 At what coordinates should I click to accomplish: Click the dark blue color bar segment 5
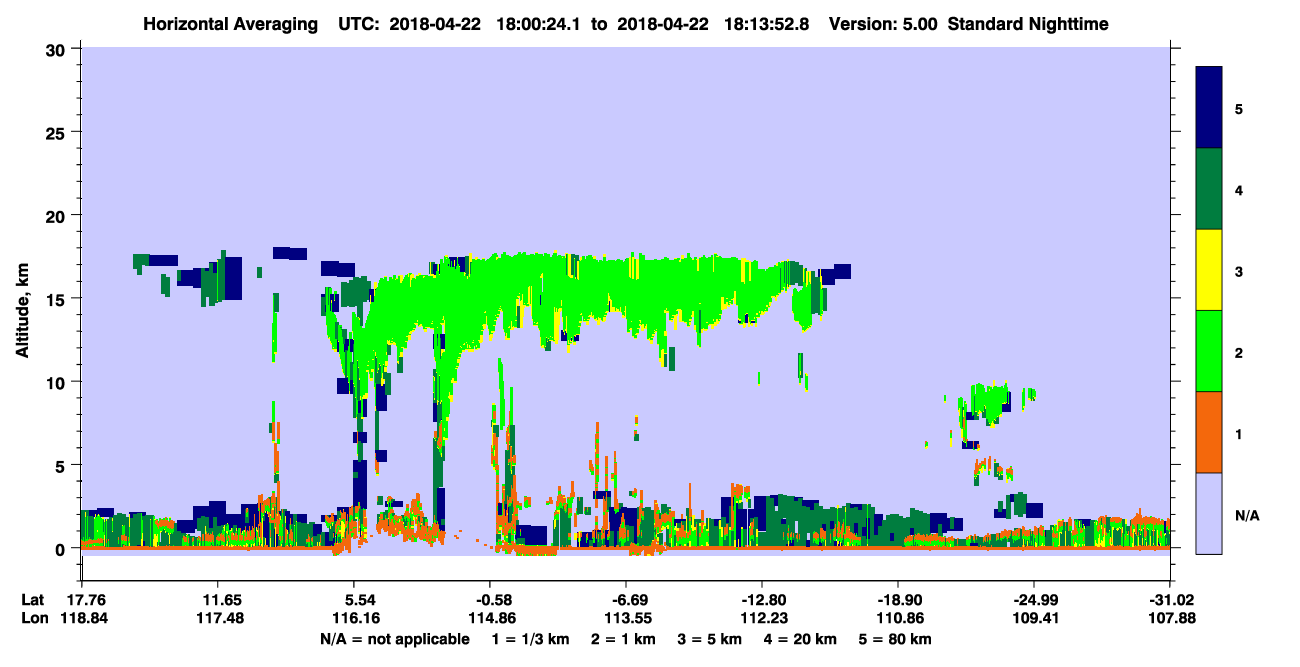(1209, 108)
